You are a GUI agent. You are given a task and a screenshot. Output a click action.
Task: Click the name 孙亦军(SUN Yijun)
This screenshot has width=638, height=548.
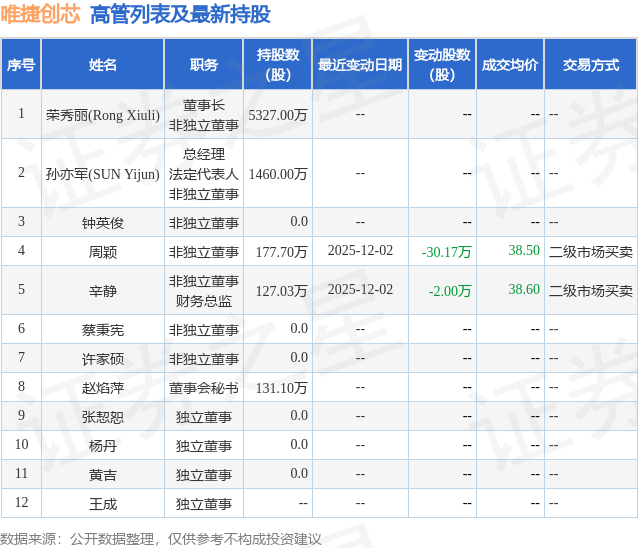(x=103, y=174)
